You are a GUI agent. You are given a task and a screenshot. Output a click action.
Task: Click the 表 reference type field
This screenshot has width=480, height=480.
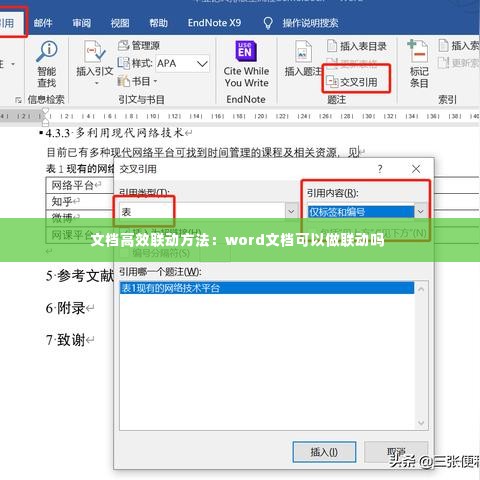click(202, 211)
